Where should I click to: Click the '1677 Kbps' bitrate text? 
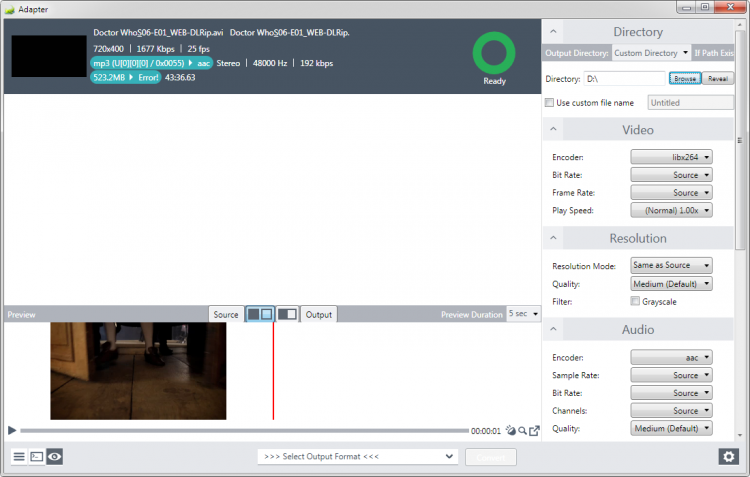tap(155, 49)
